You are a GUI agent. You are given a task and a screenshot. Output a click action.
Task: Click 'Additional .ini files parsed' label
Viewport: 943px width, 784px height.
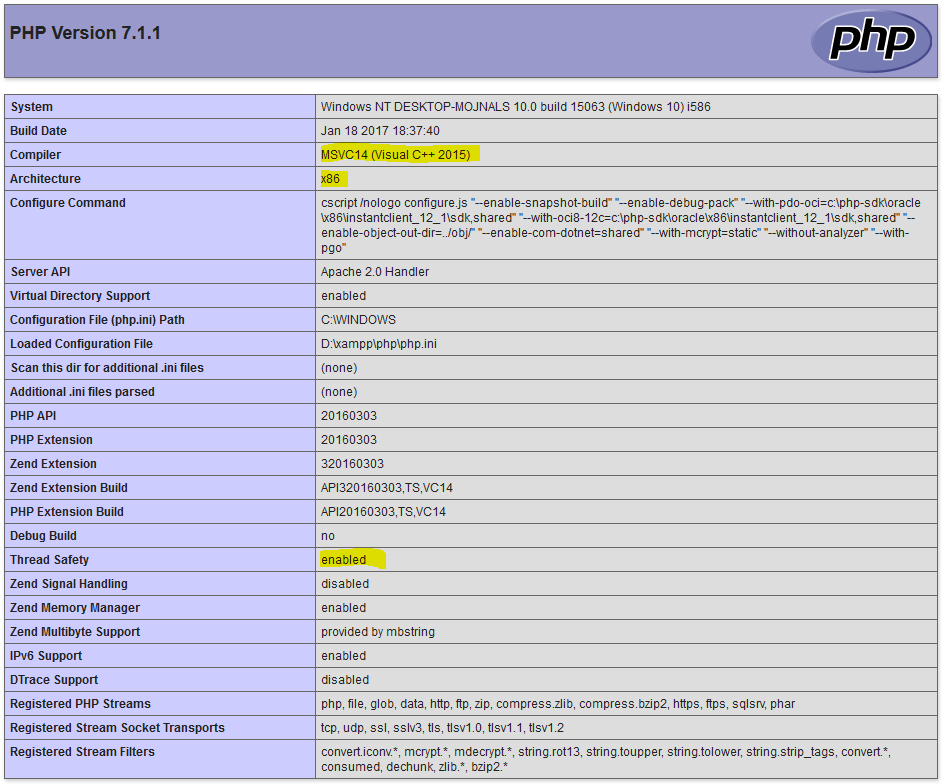click(82, 392)
